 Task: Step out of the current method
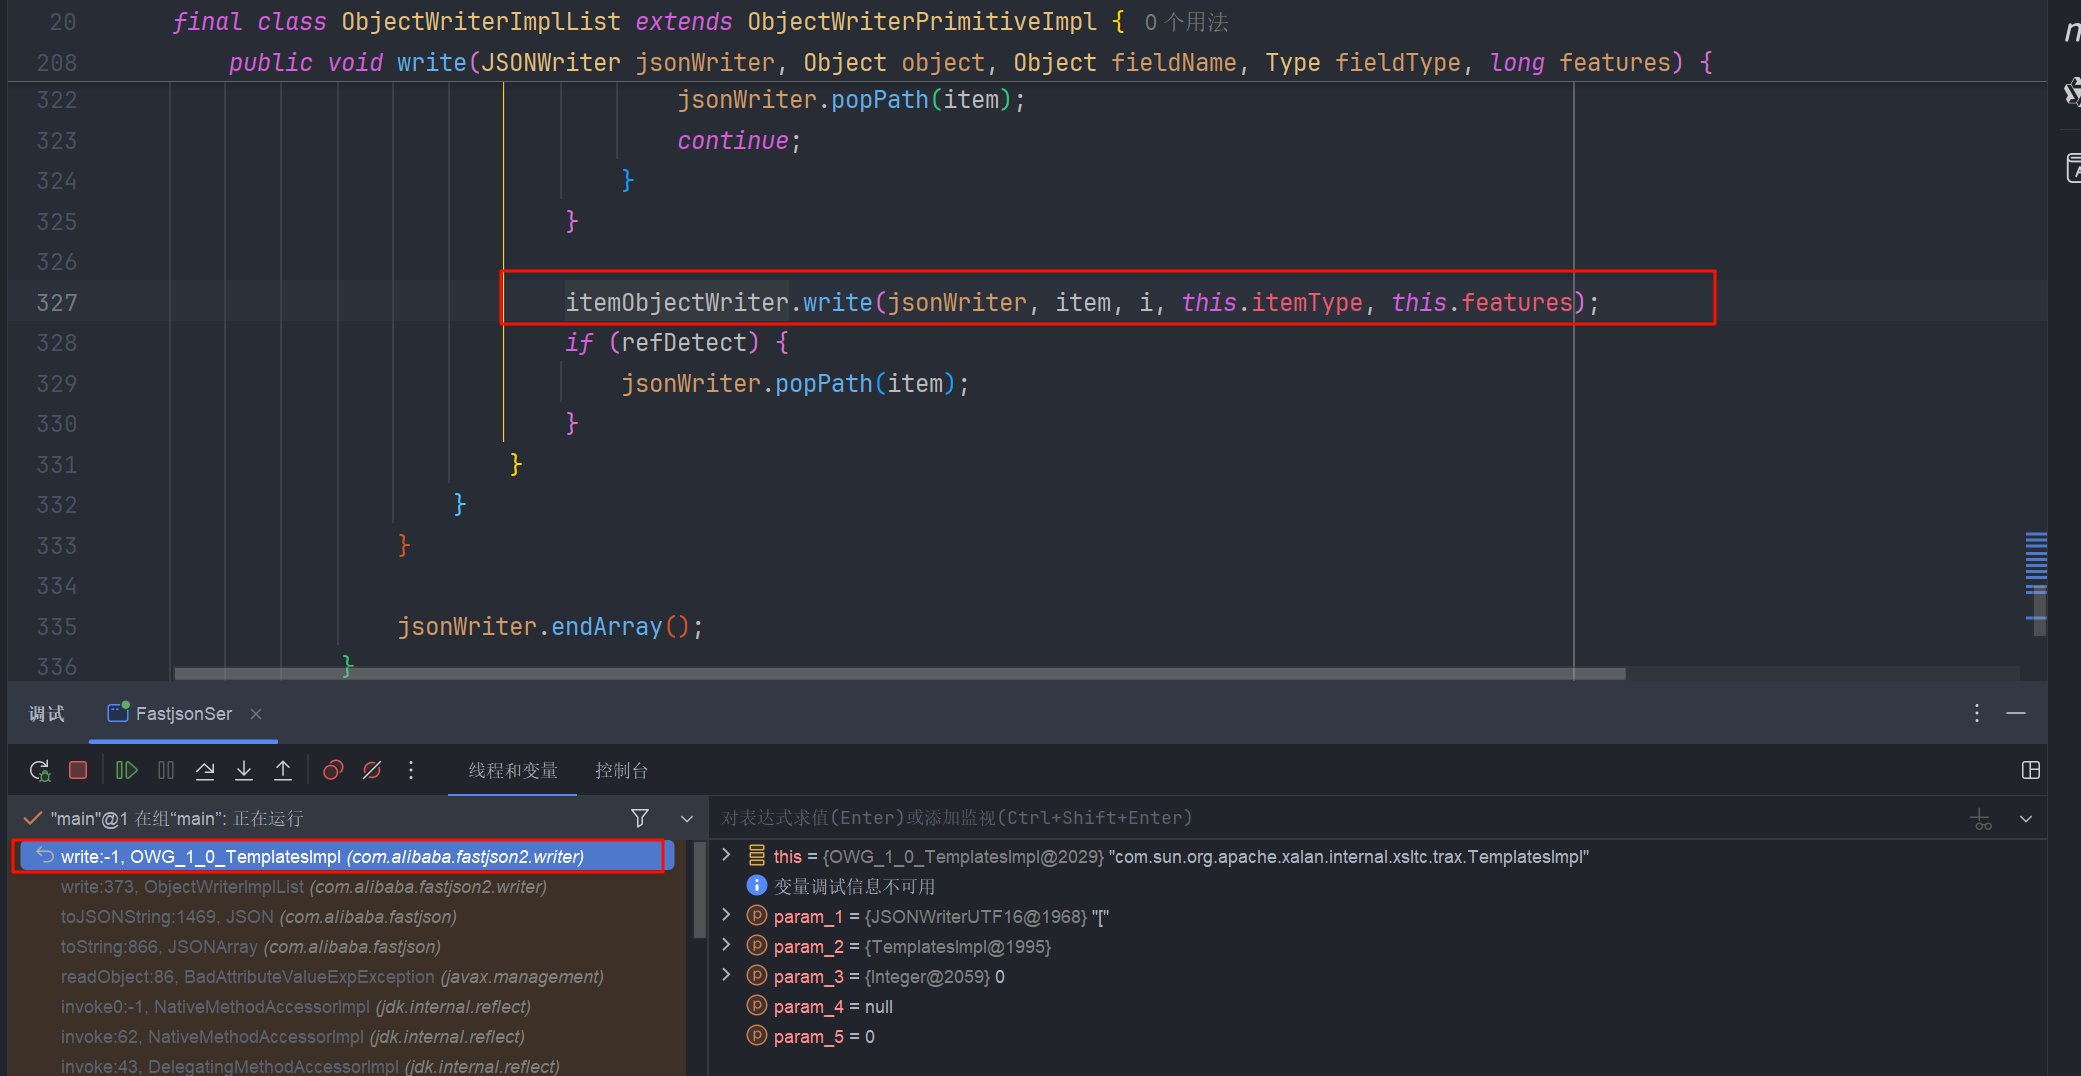coord(283,770)
